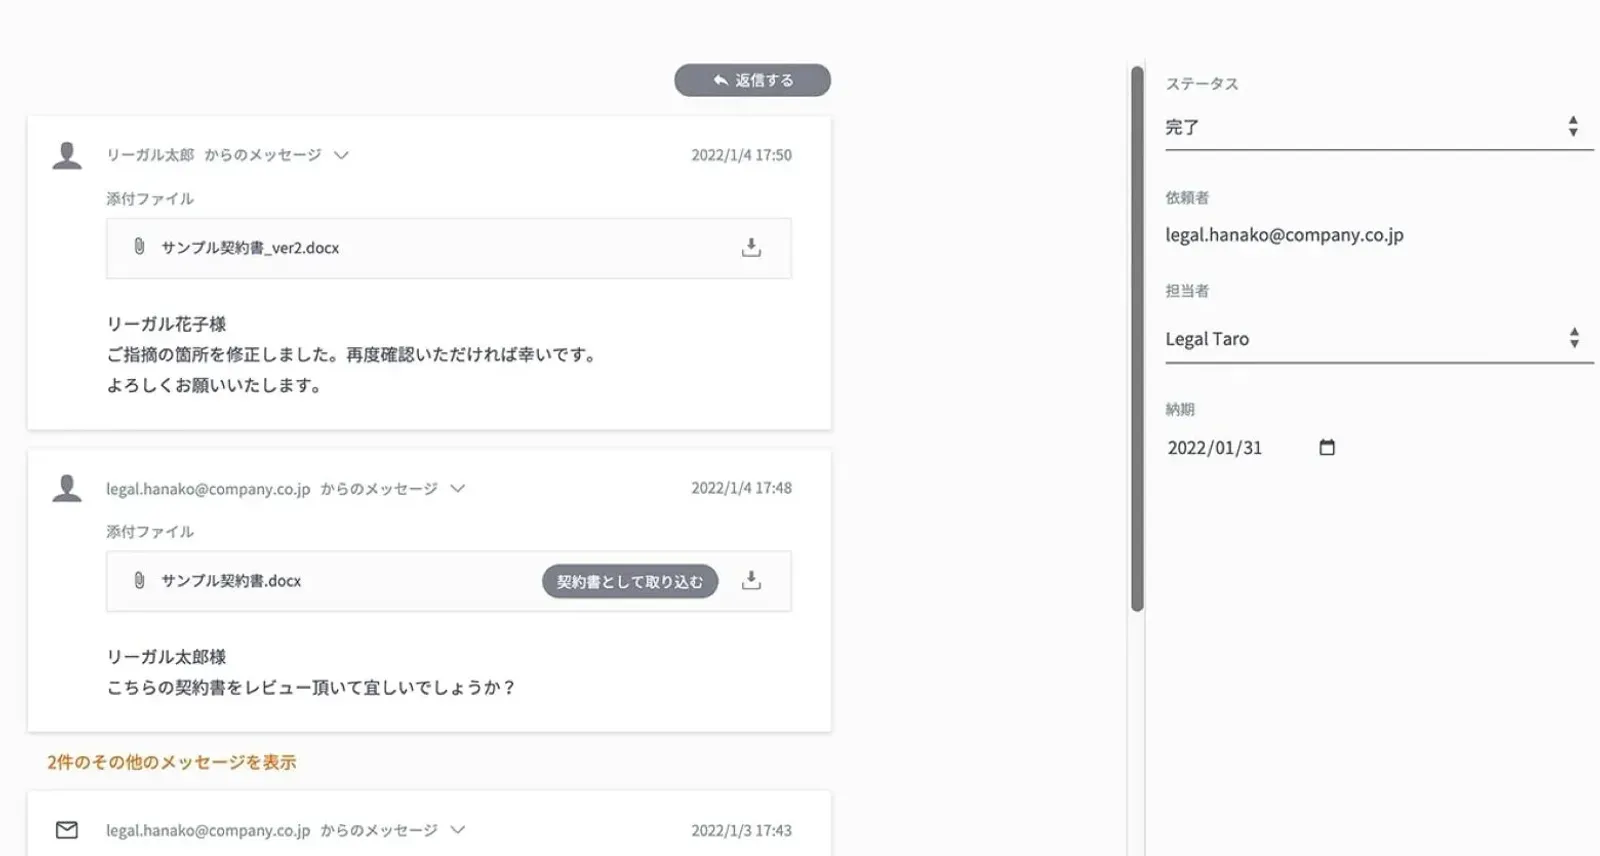Image resolution: width=1600 pixels, height=856 pixels.
Task: Click paperclip icon beside サンプル契約書.docx
Action: 139,580
